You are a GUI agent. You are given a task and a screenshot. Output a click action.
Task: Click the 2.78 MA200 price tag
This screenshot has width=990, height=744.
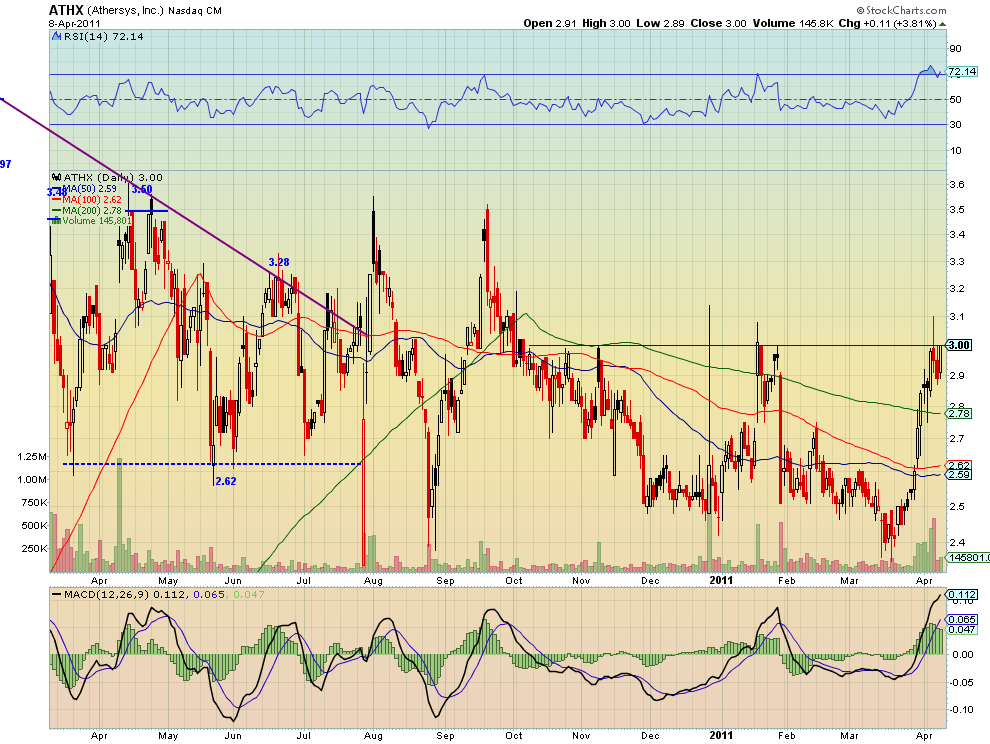coord(959,414)
